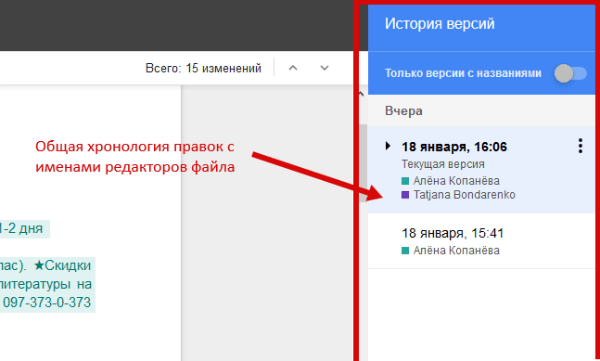
Task: Expand the 18 января, 16:06 version details
Action: [x=388, y=146]
